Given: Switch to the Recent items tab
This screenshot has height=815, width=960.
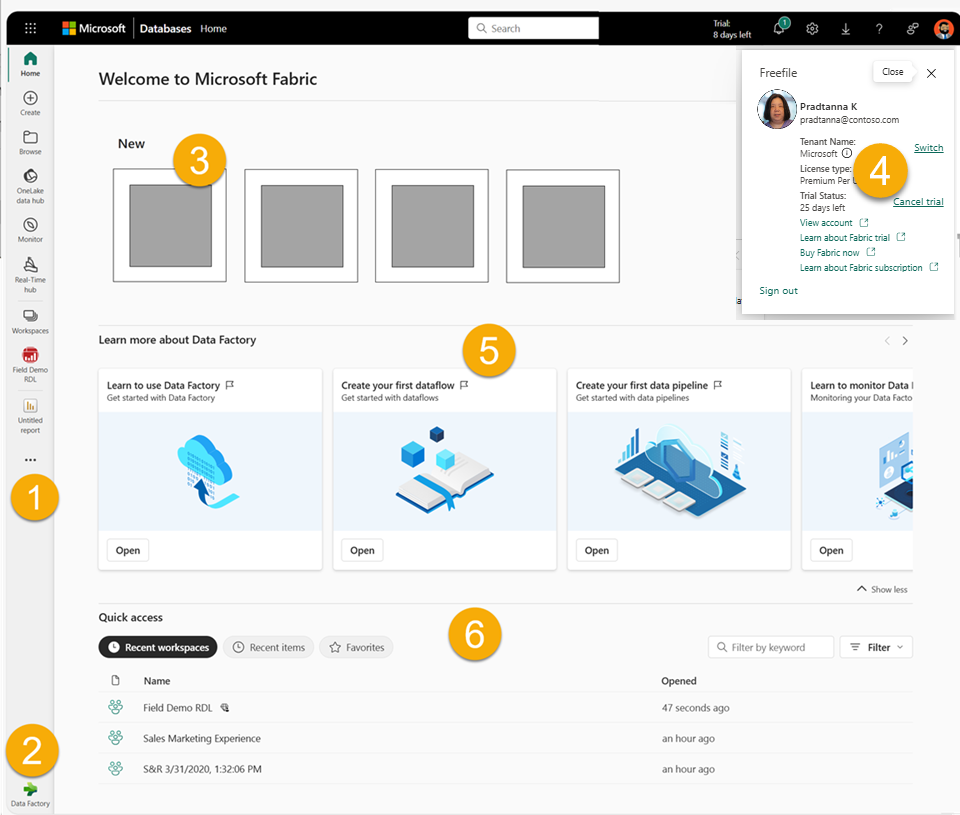Looking at the screenshot, I should coord(268,647).
